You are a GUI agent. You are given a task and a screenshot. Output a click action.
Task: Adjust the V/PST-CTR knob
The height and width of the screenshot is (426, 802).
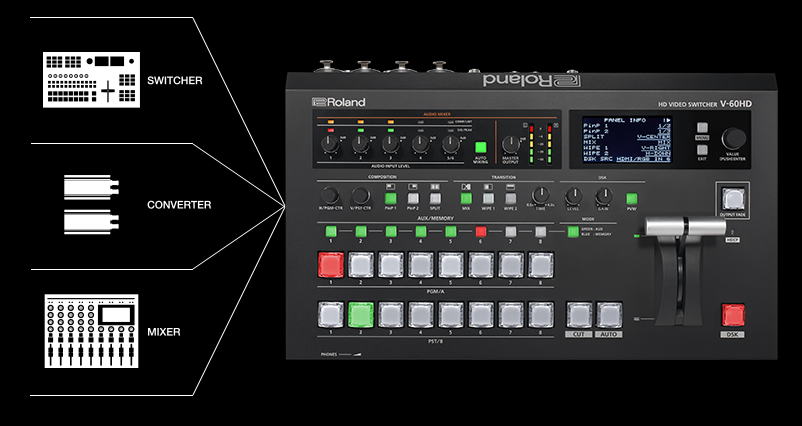pyautogui.click(x=360, y=196)
